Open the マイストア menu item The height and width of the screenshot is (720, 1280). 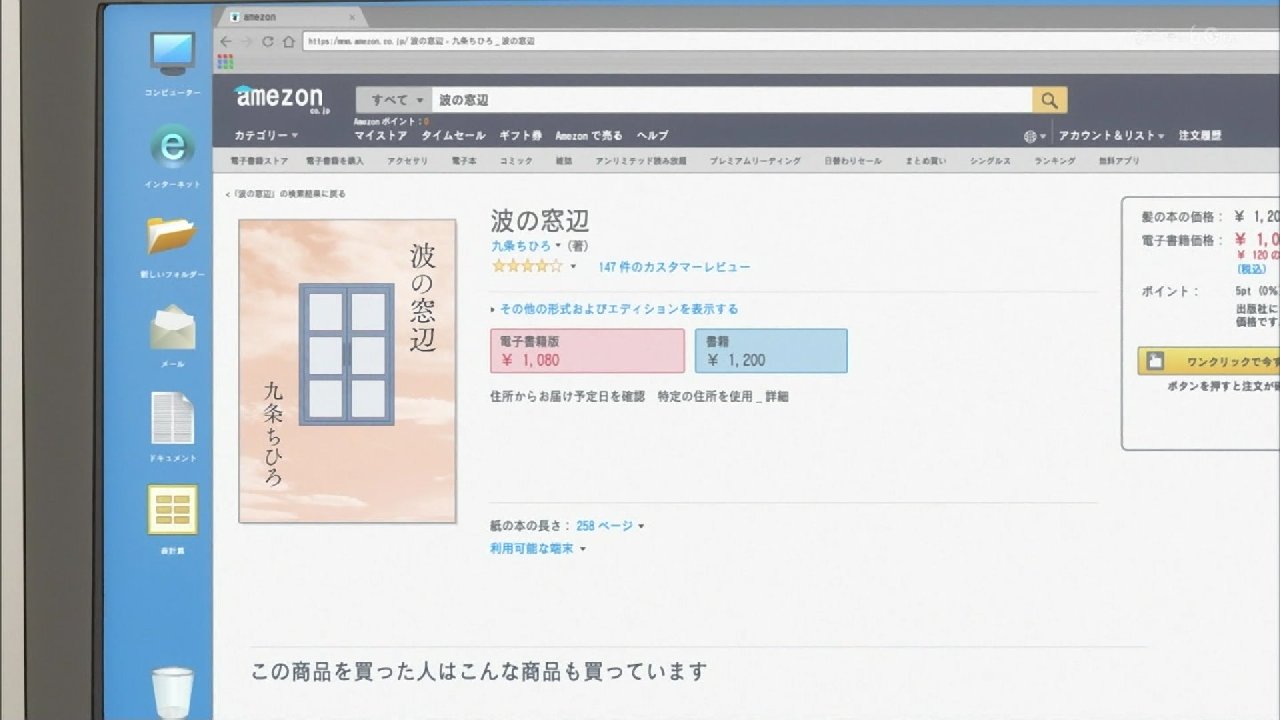(x=381, y=136)
